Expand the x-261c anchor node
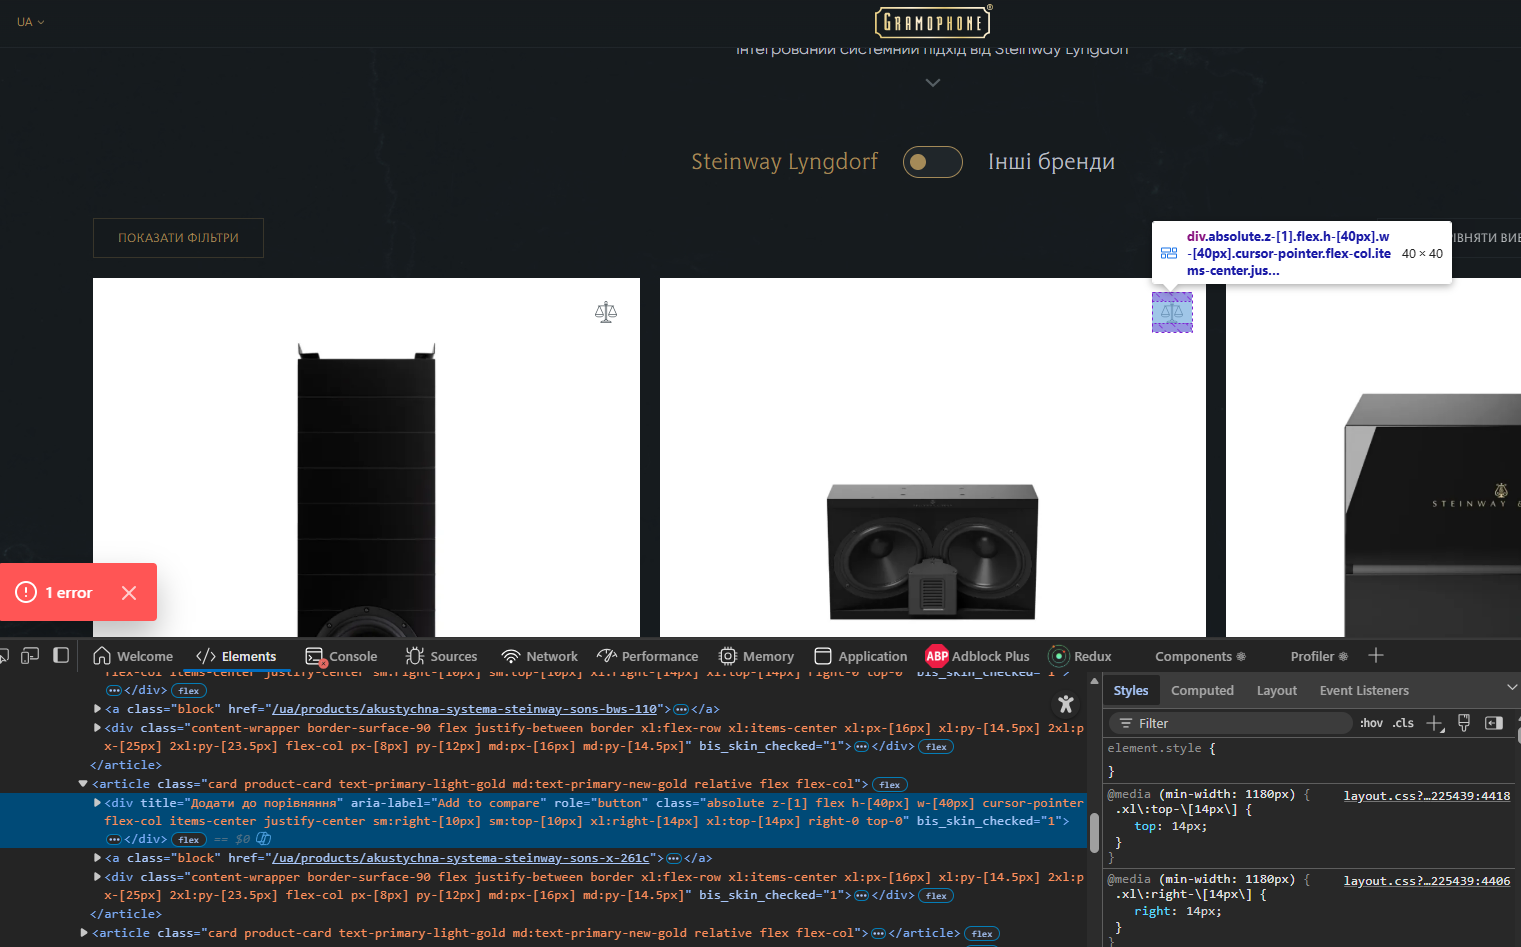Viewport: 1521px width, 947px height. click(x=97, y=858)
